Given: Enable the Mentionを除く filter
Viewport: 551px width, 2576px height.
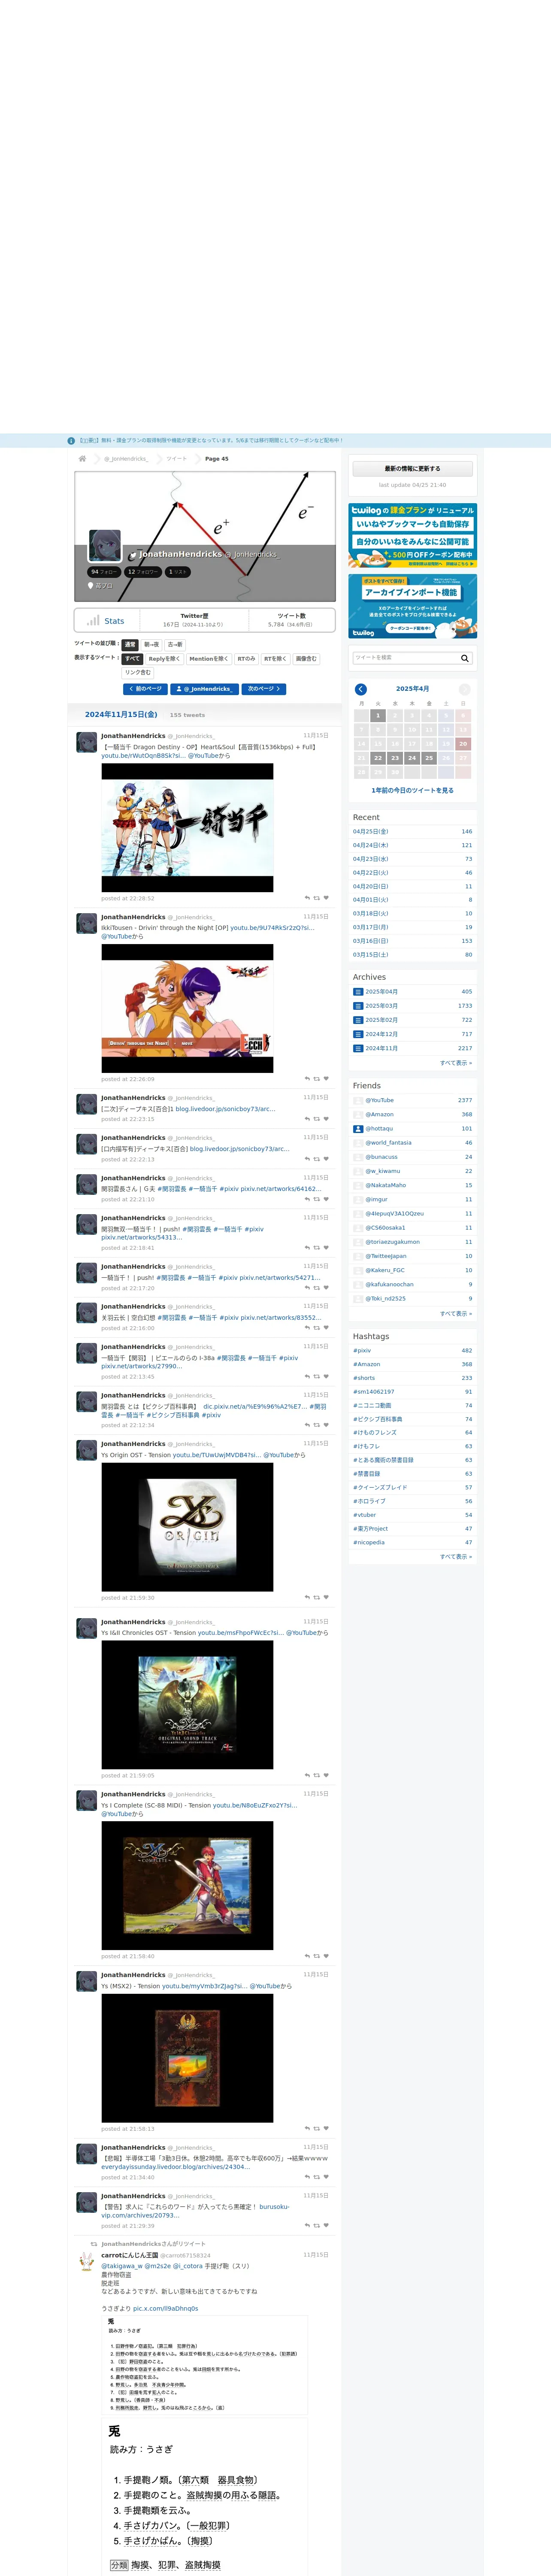Looking at the screenshot, I should point(209,659).
